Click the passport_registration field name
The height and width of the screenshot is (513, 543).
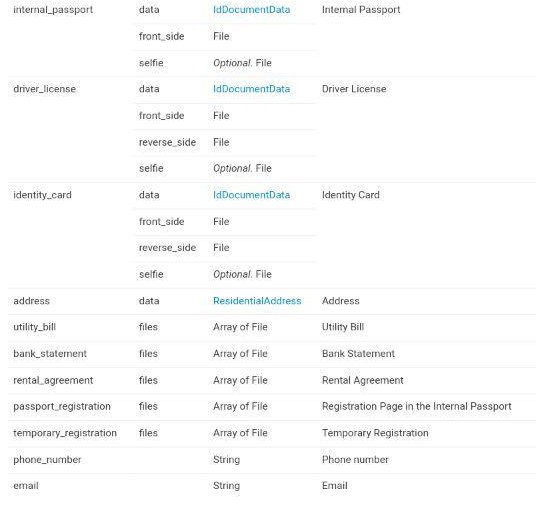(62, 407)
